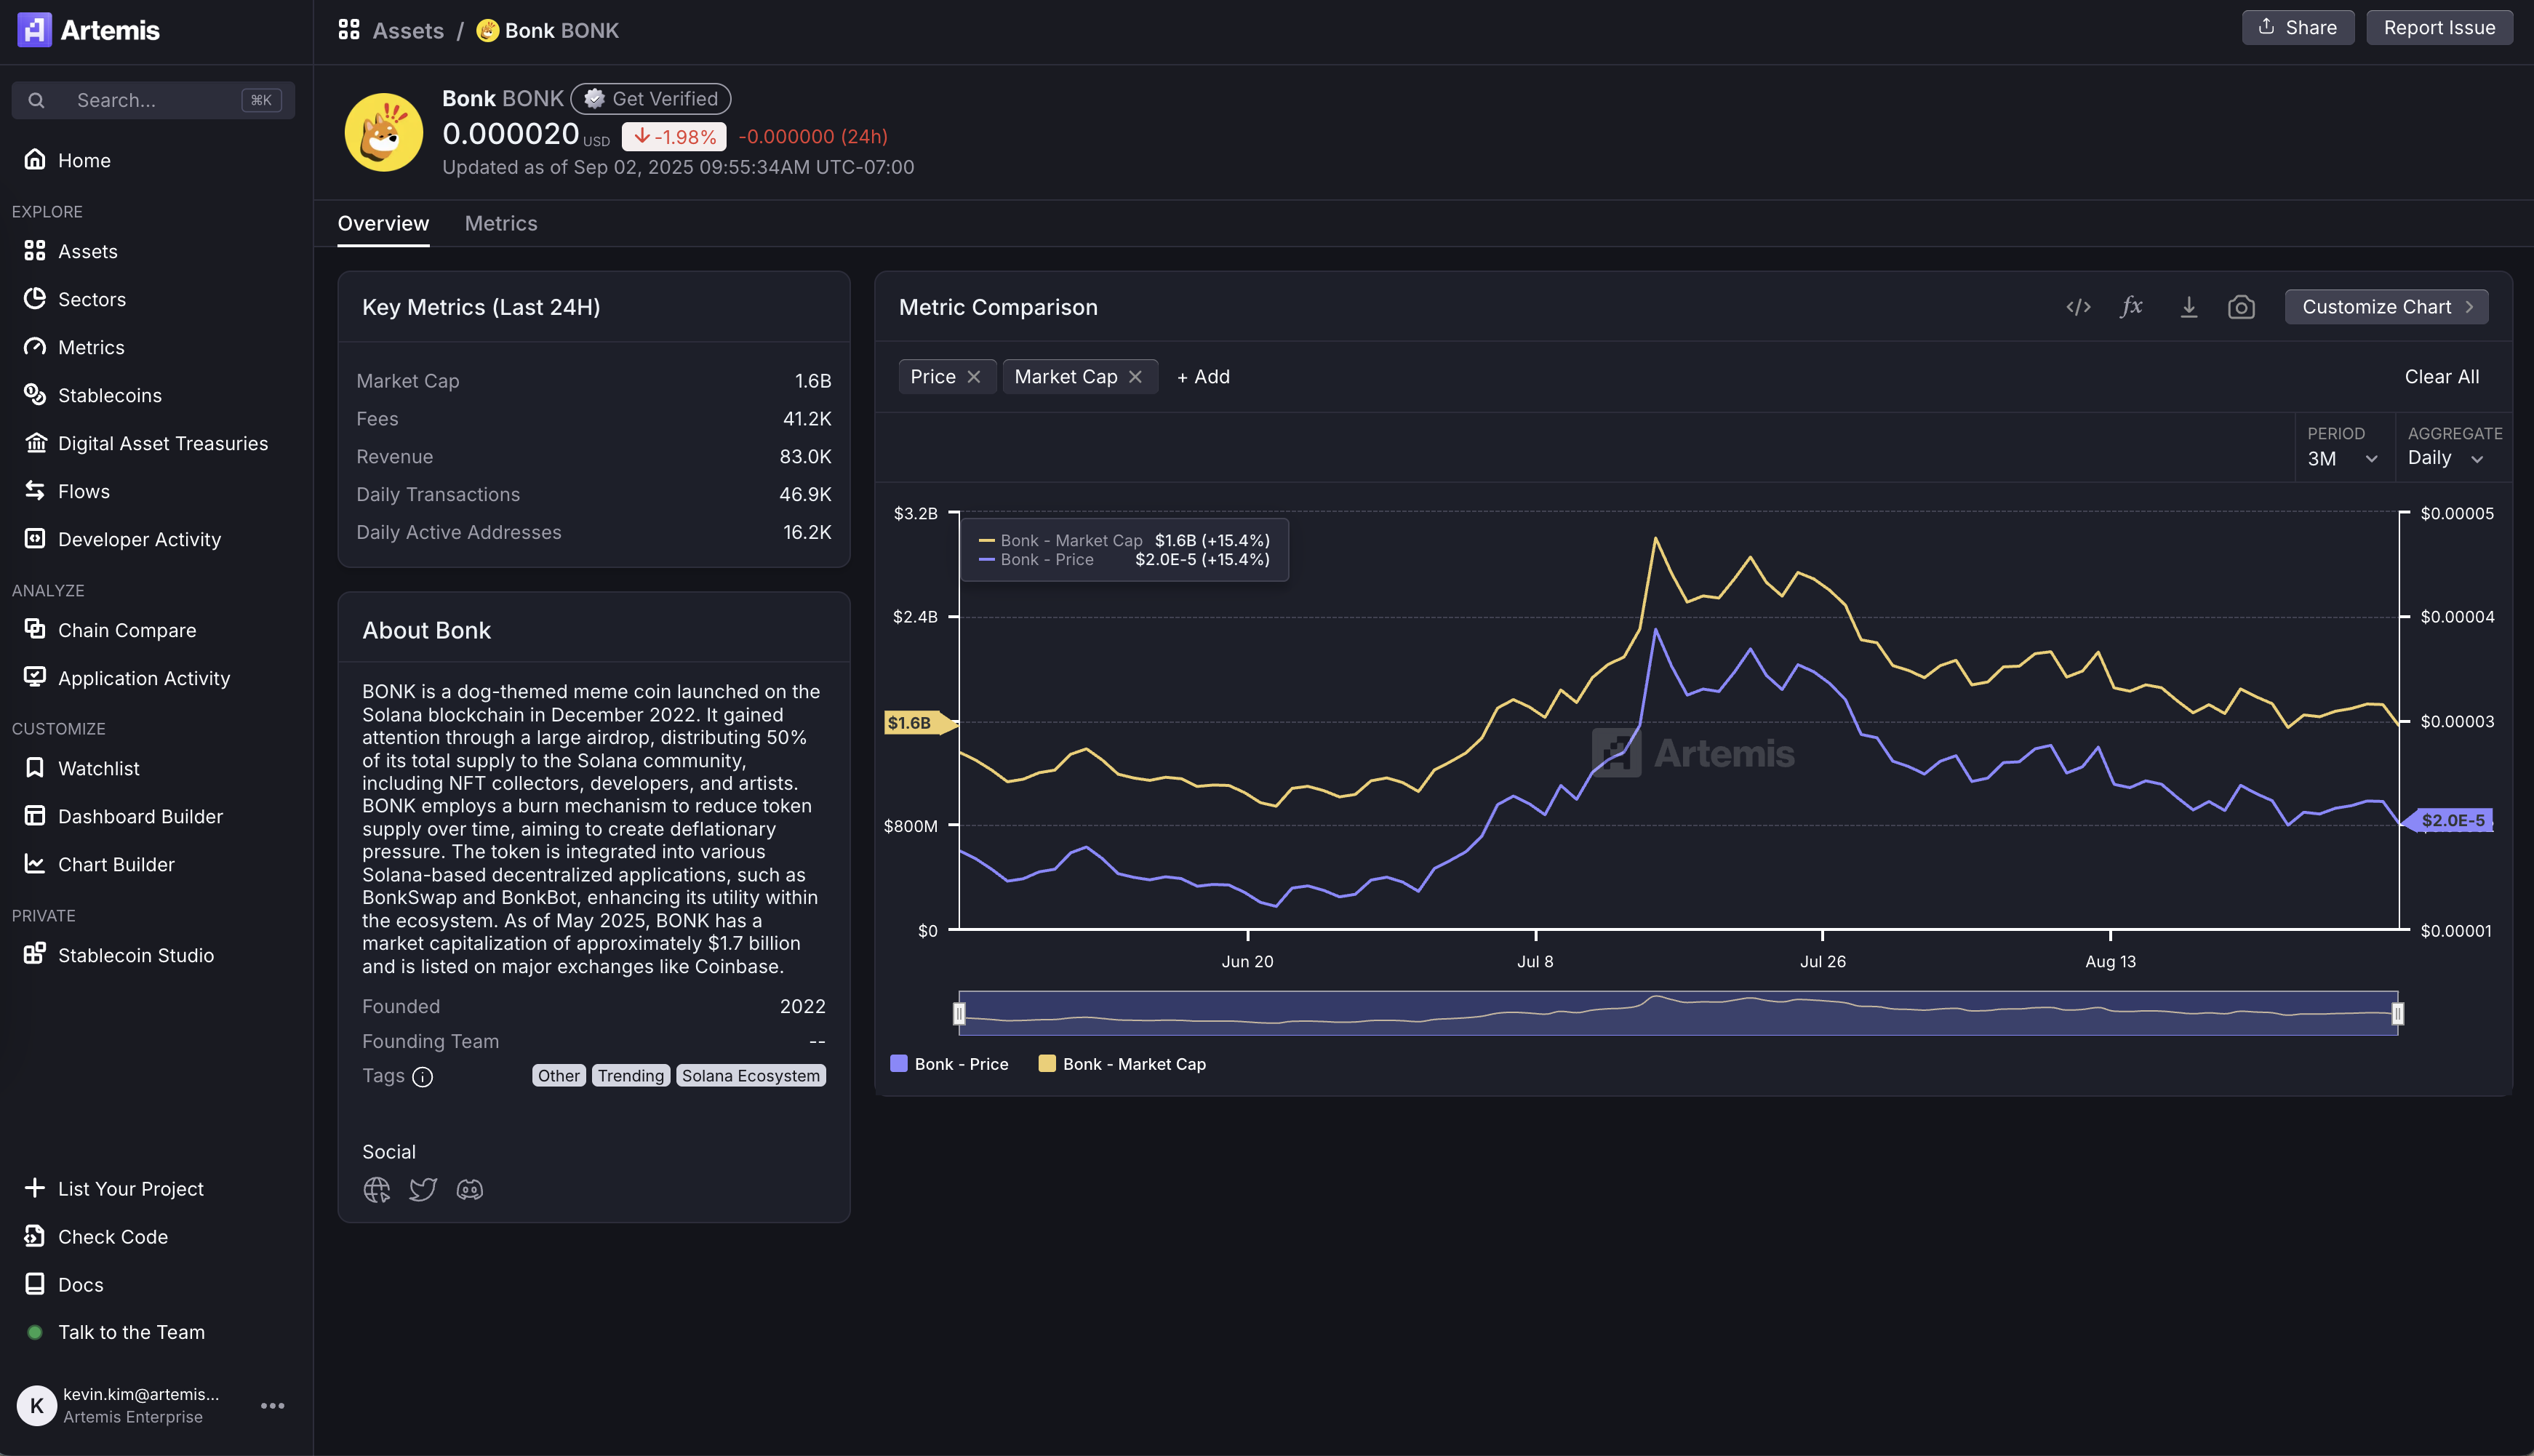Click the Daily Active Addresses 16.2K value
Viewport: 2534px width, 1456px height.
pos(807,533)
